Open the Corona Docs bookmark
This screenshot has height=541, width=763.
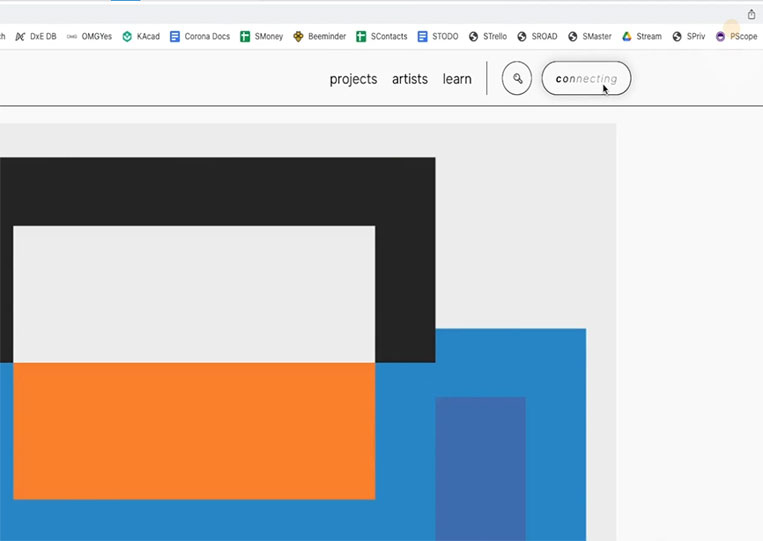pos(200,36)
